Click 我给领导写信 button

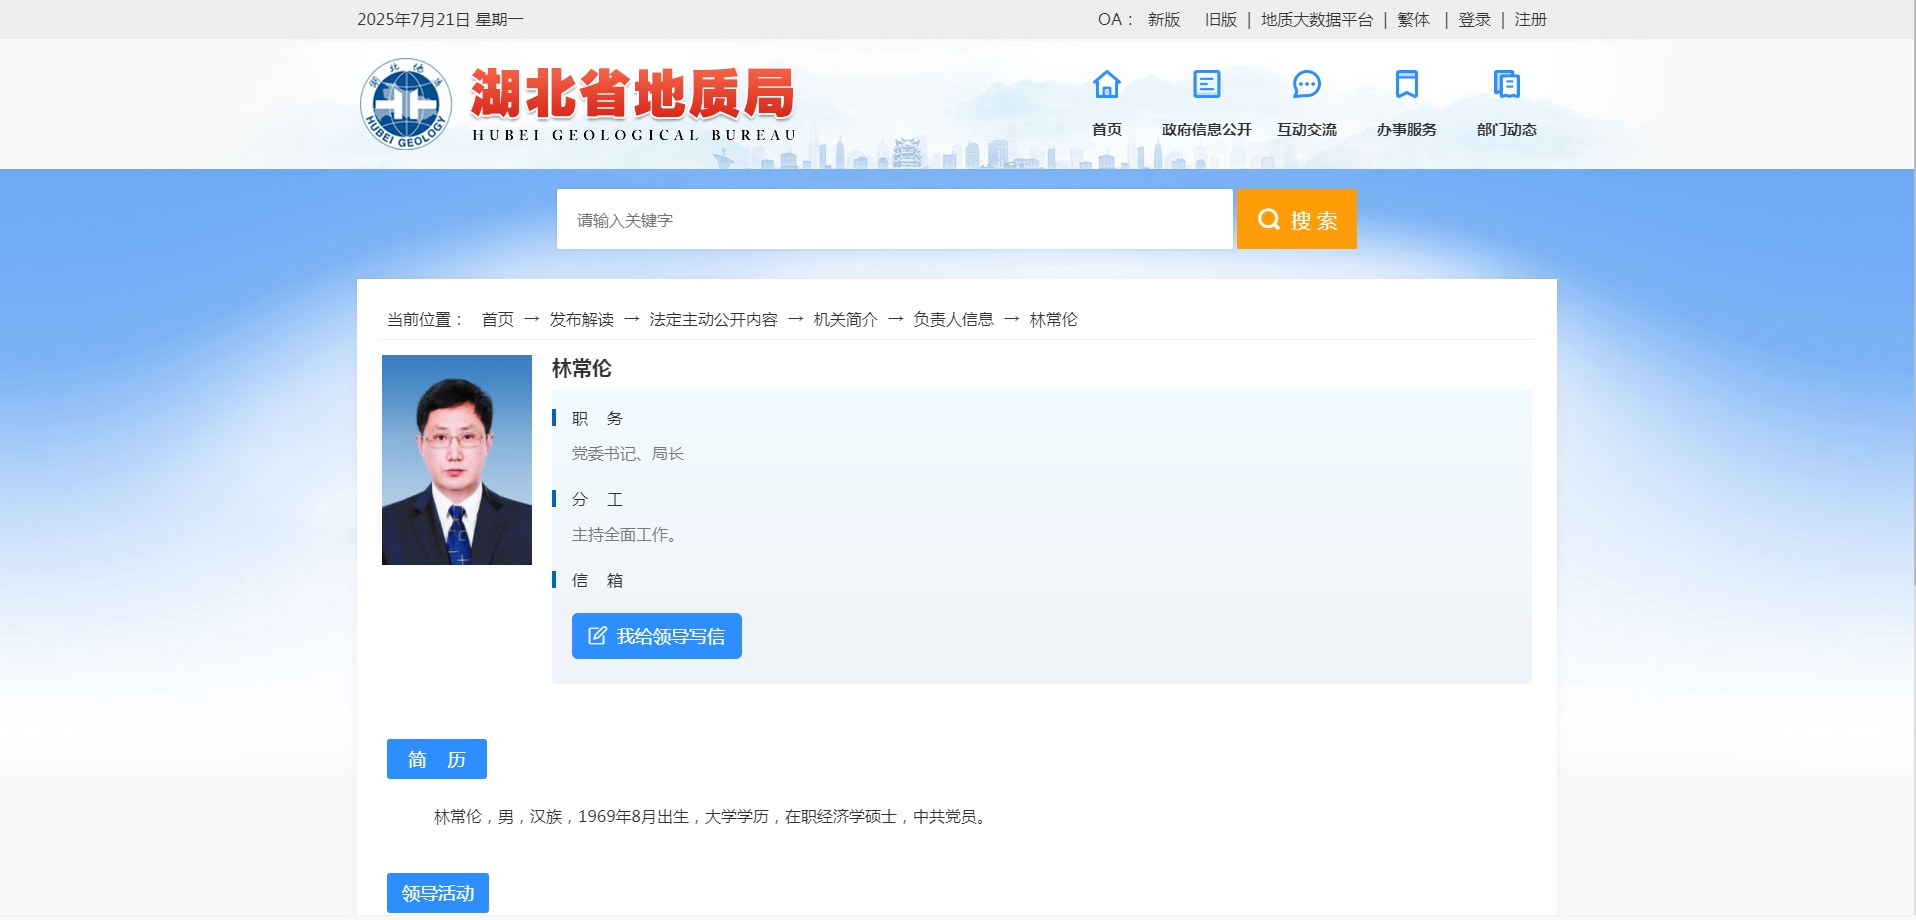point(657,636)
